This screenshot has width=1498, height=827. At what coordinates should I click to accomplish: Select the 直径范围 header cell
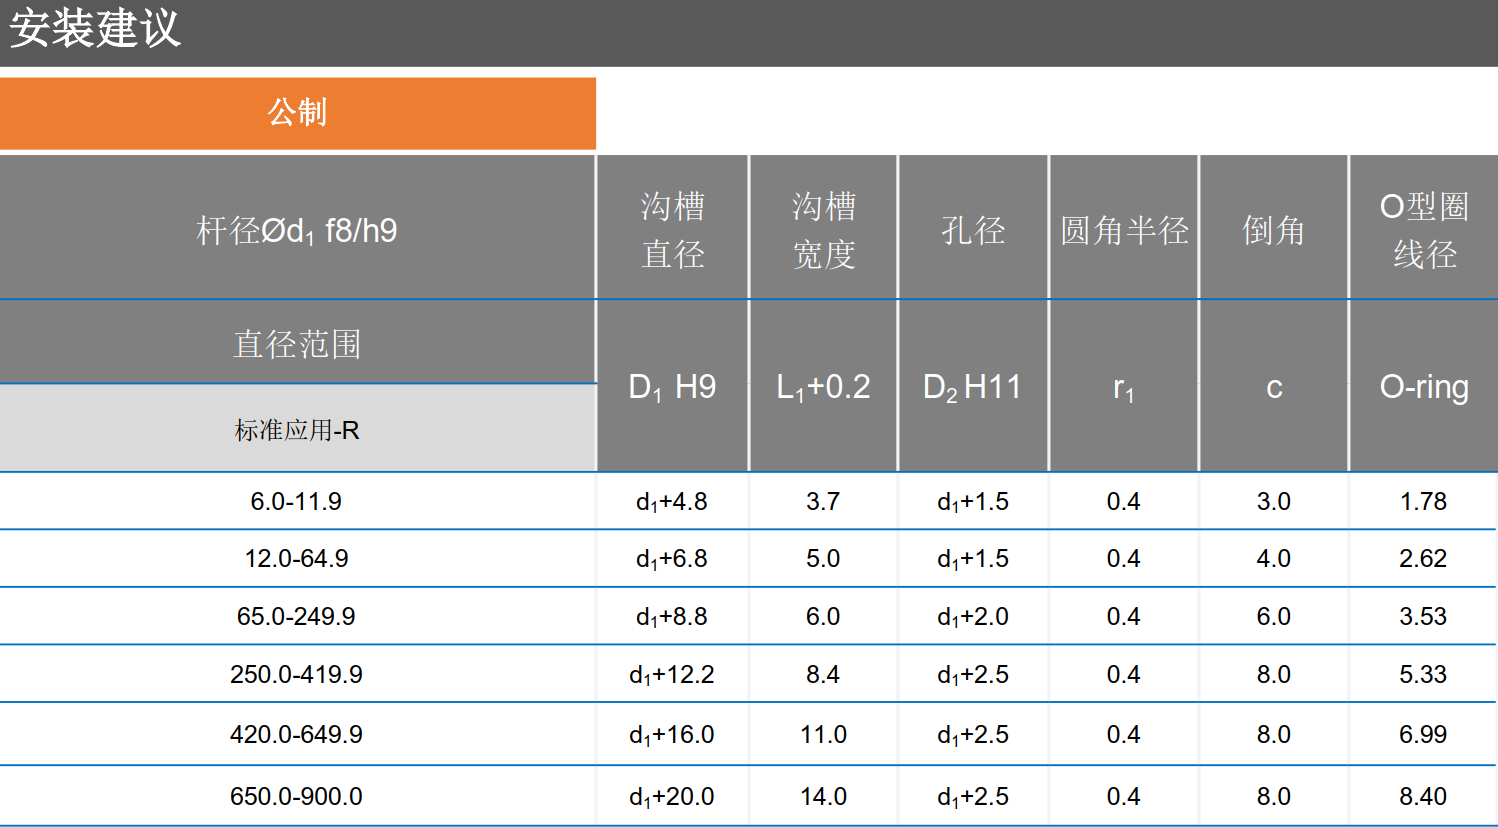297,344
